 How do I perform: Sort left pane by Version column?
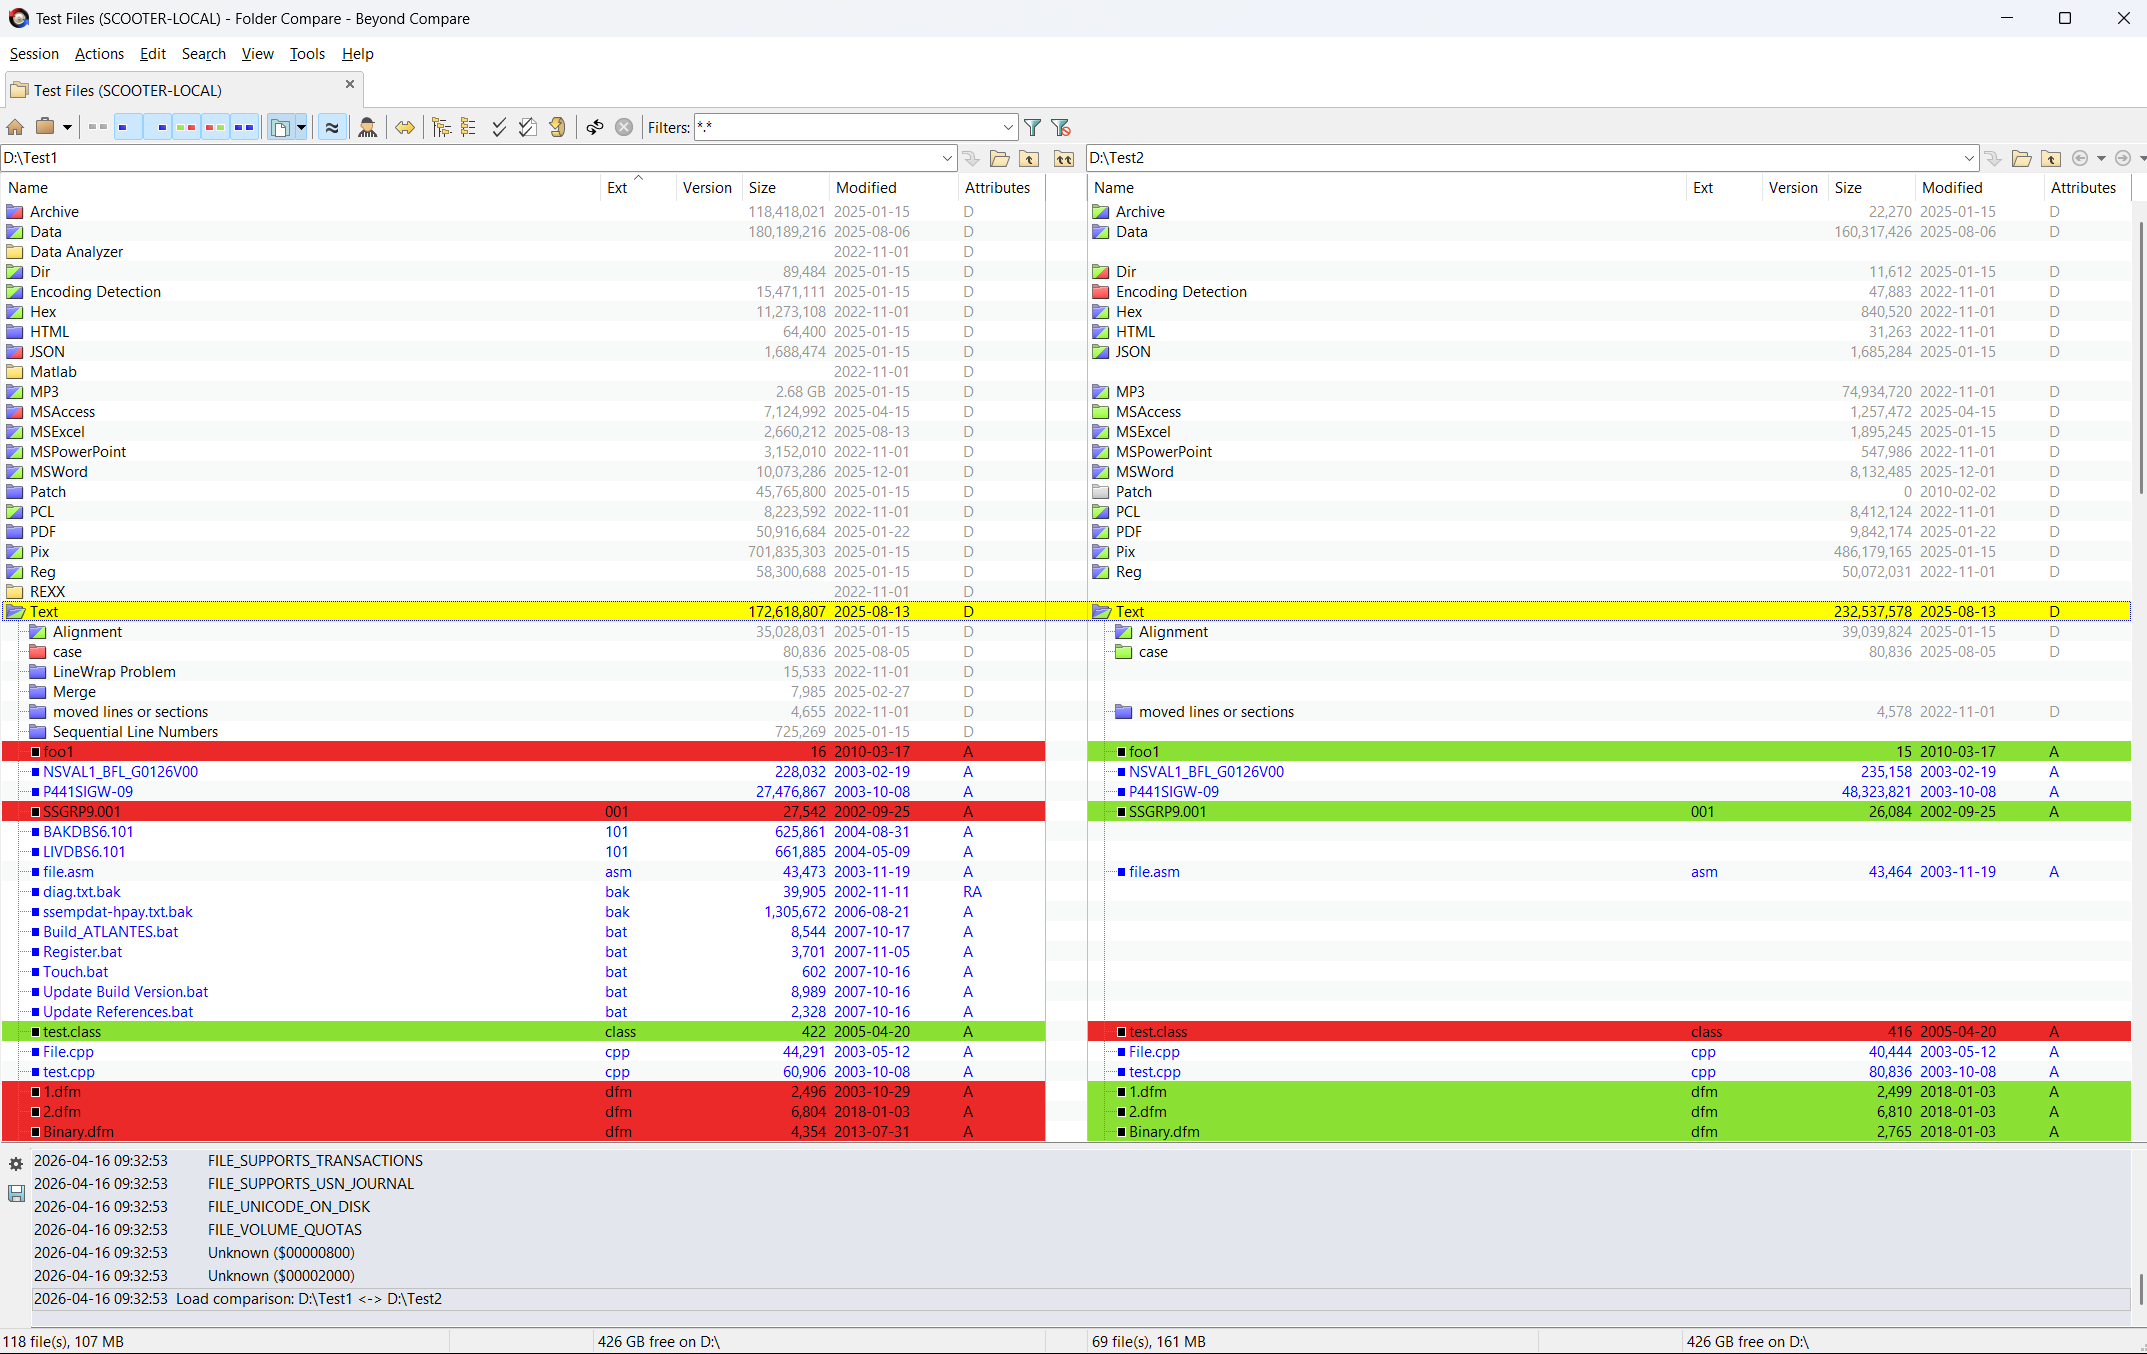(707, 188)
